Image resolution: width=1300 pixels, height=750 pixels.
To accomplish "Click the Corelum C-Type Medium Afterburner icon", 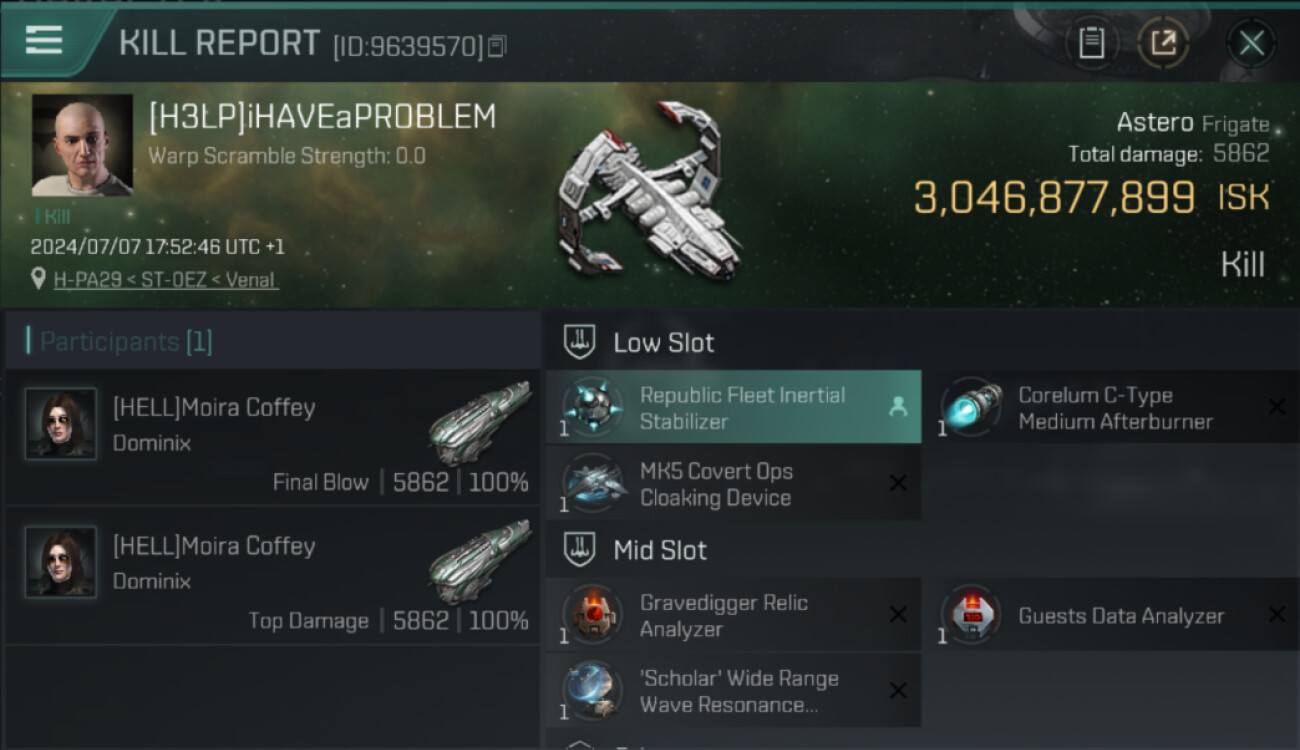I will click(971, 408).
